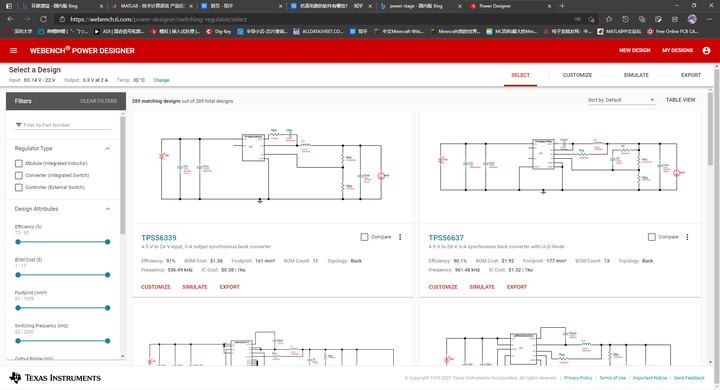Click the read aloud icon in address bar
This screenshot has width=720, height=390.
577,19
